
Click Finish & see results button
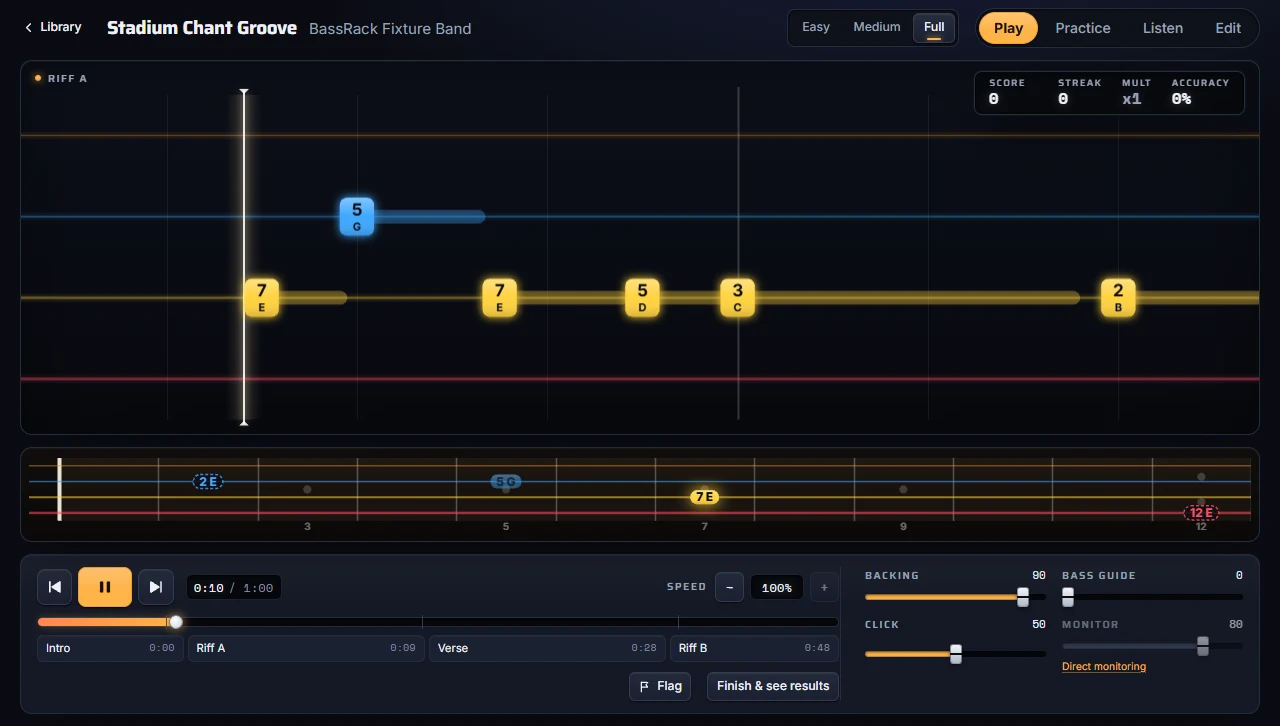(x=773, y=686)
